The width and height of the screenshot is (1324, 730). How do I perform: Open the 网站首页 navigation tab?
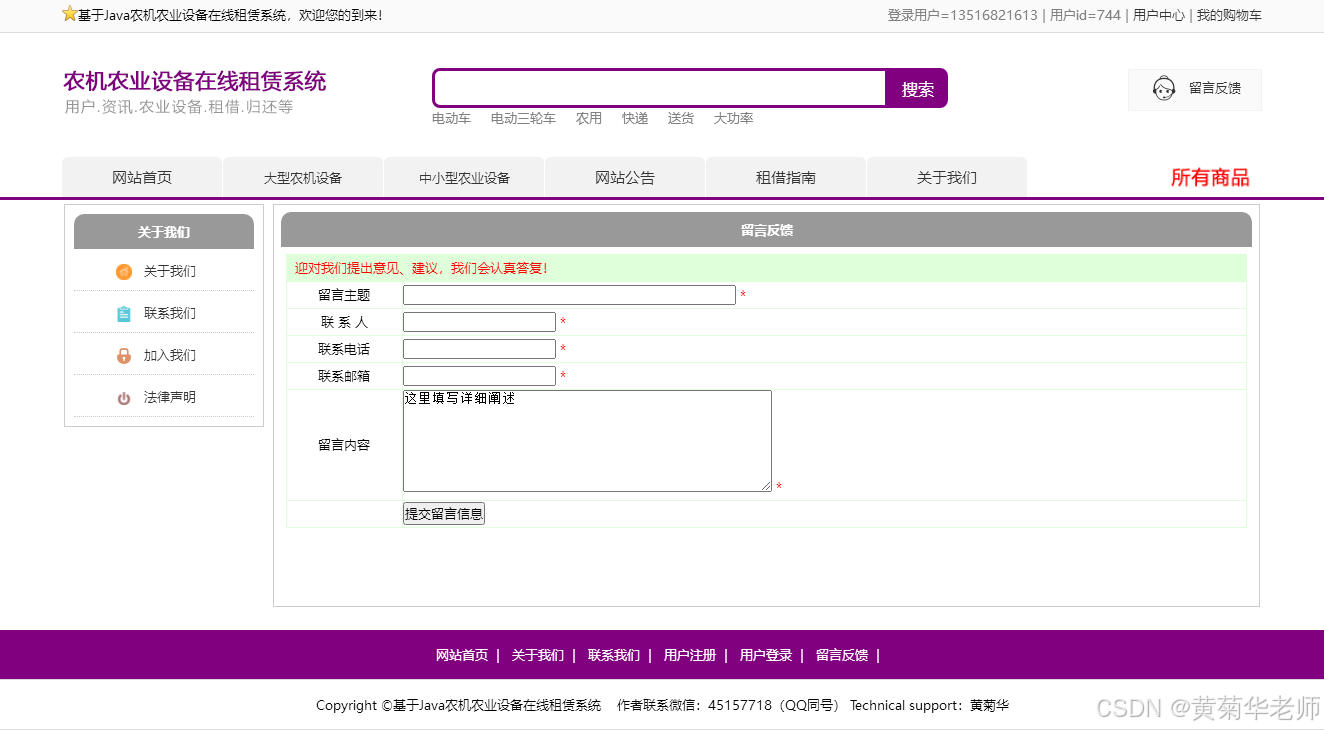coord(142,178)
